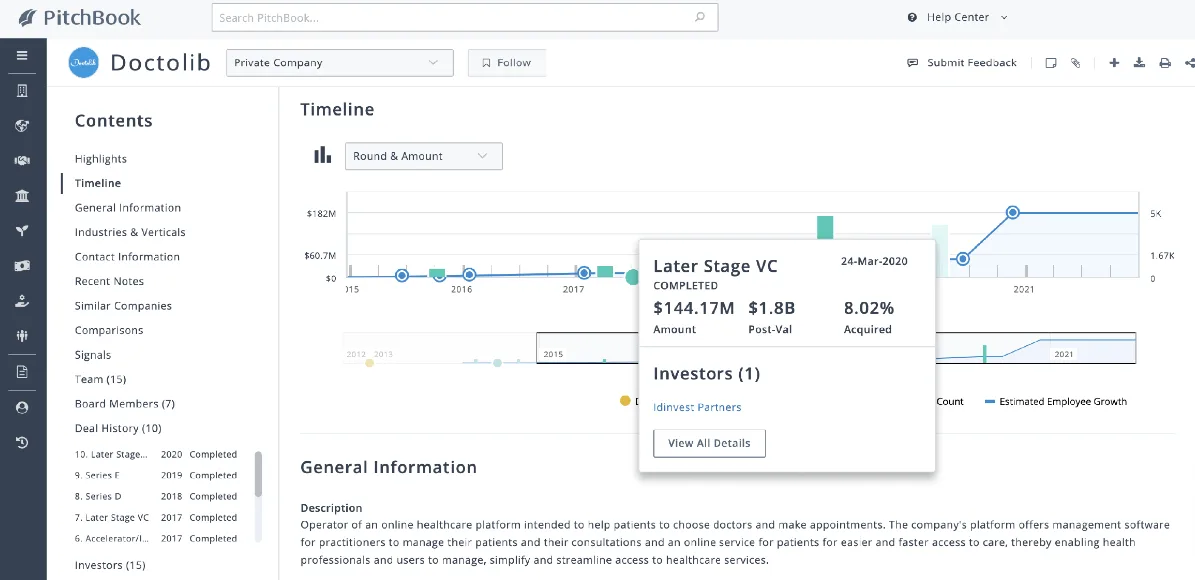This screenshot has width=1195, height=580.
Task: Open Industries & Verticals in Contents
Action: [130, 232]
